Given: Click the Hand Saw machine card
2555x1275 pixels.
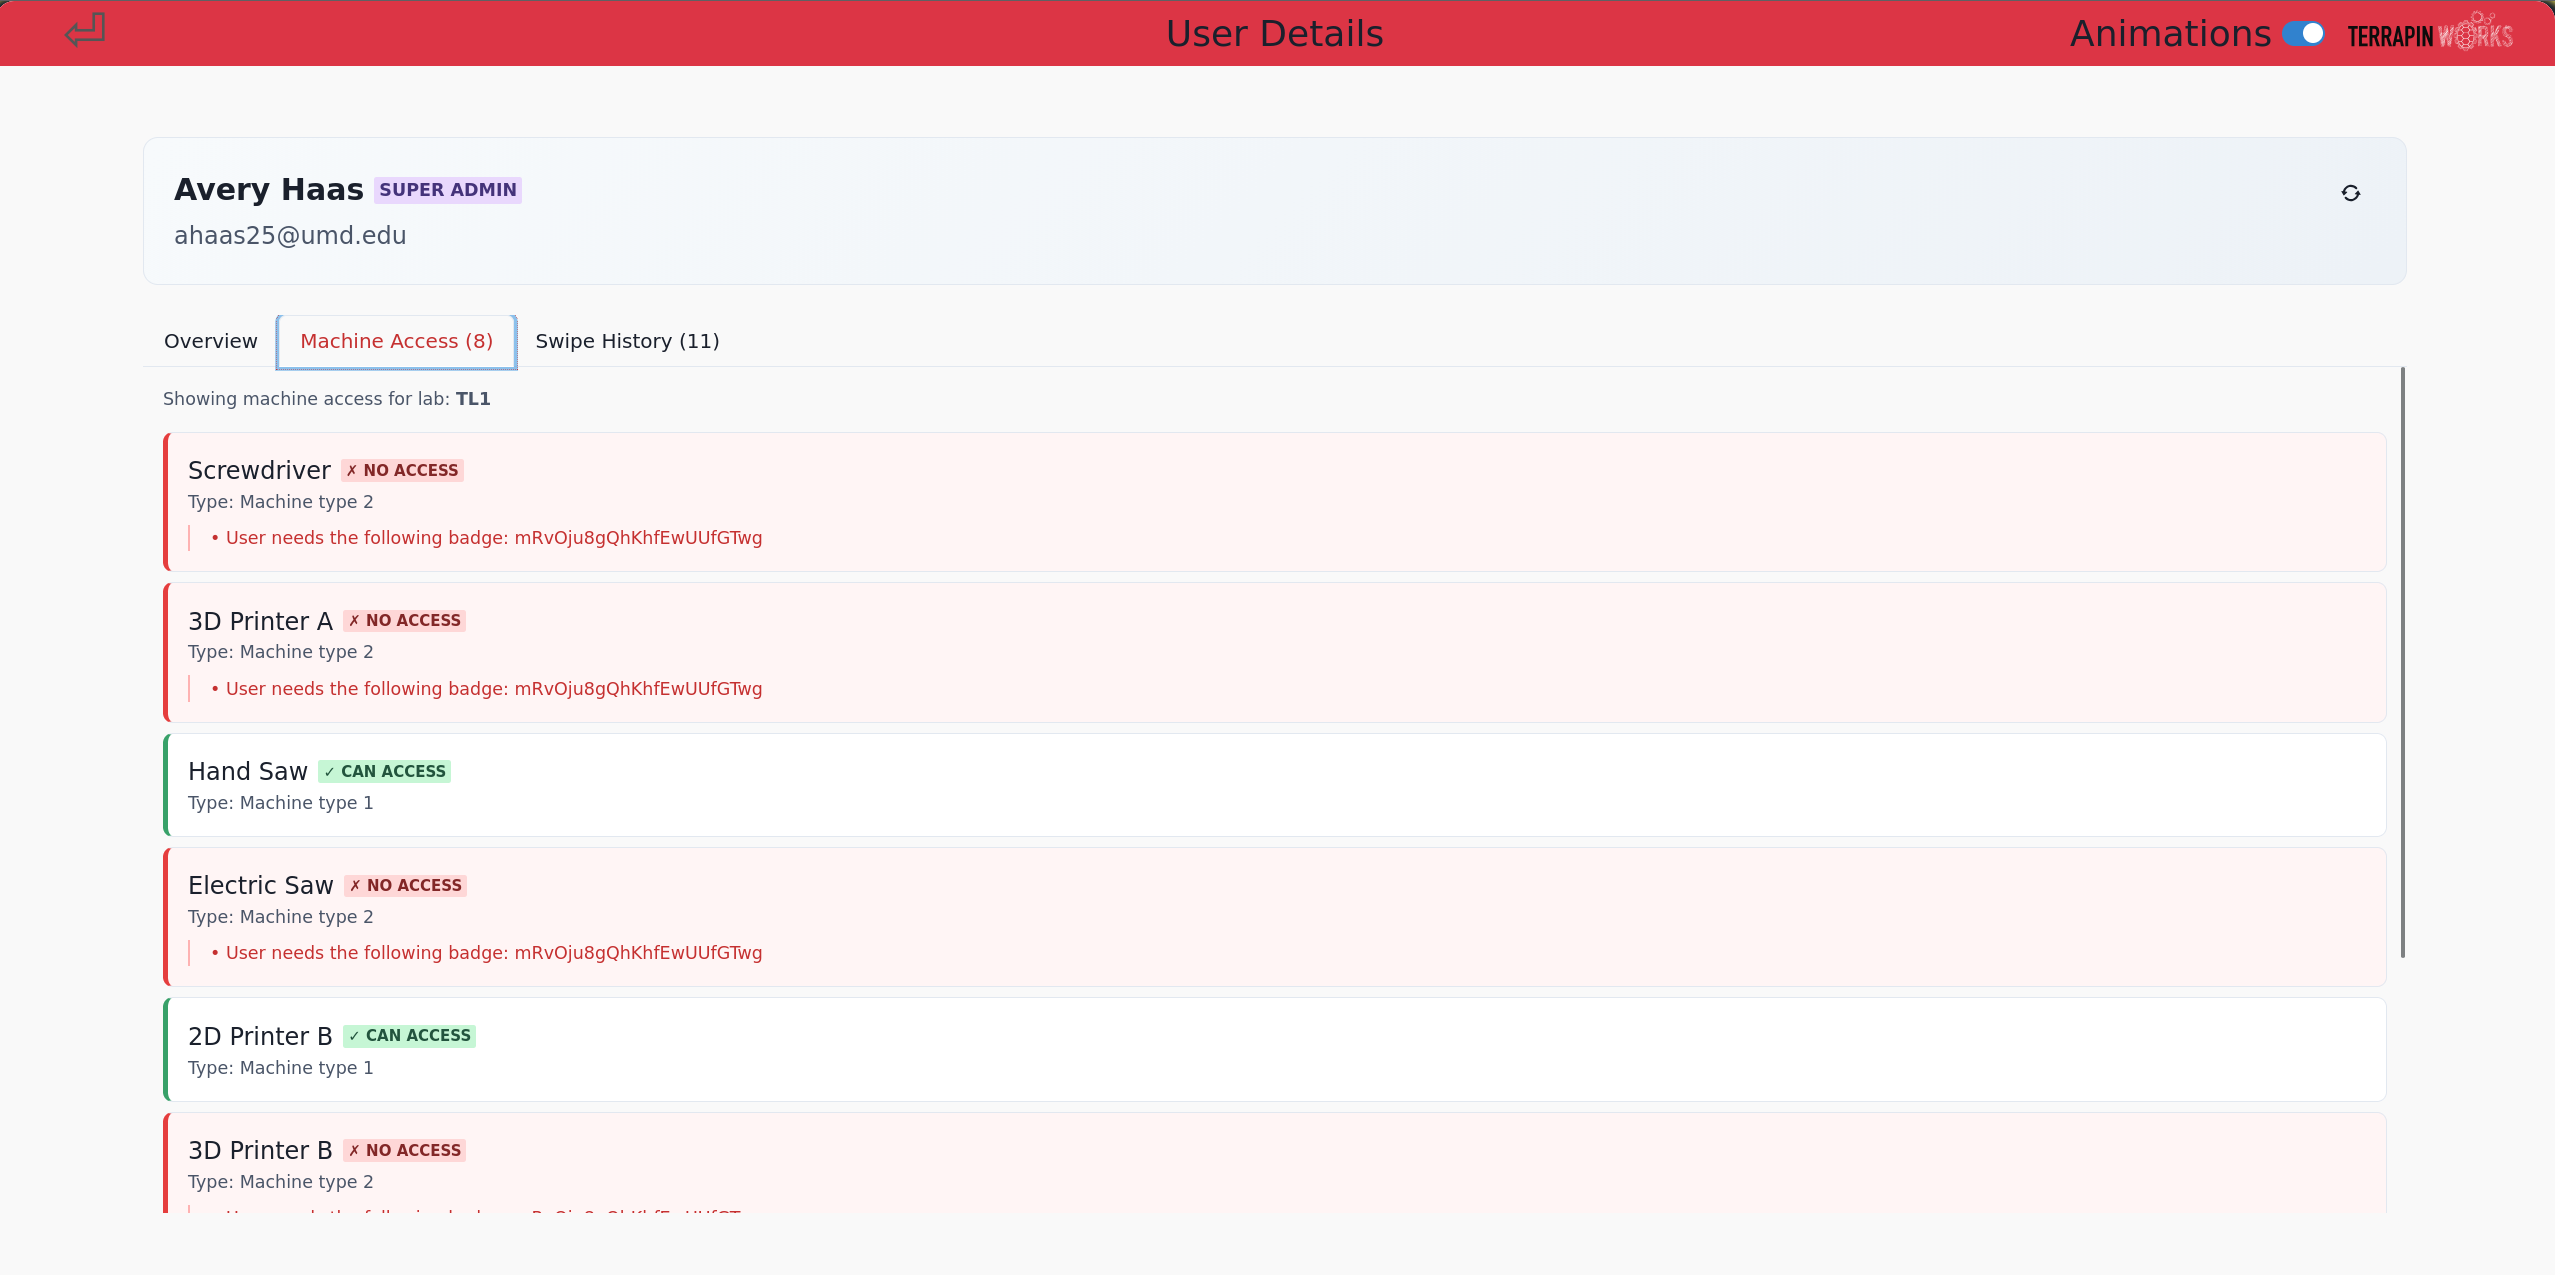Looking at the screenshot, I should 1275,786.
